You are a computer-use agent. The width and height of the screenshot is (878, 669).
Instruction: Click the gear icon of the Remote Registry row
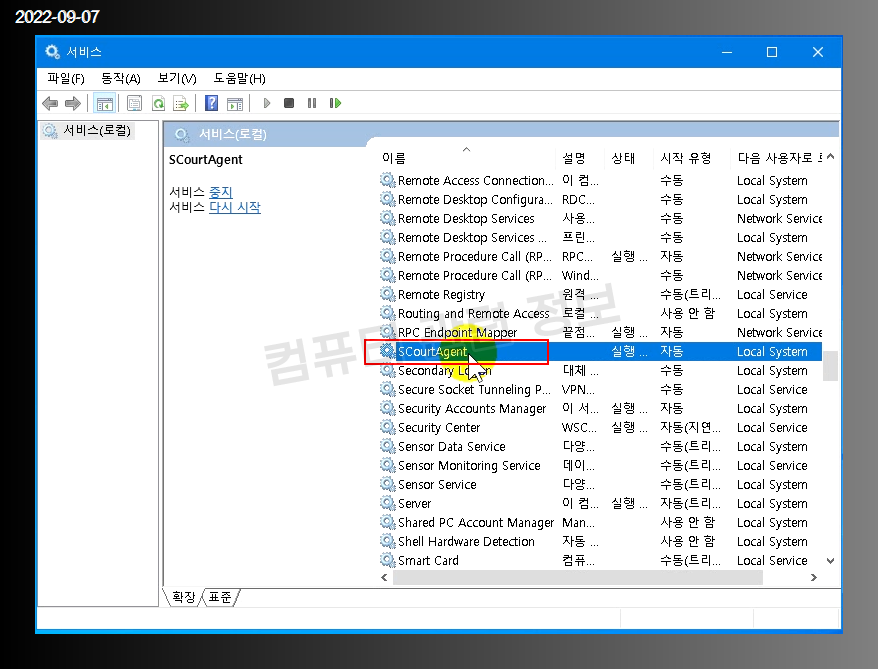tap(387, 294)
